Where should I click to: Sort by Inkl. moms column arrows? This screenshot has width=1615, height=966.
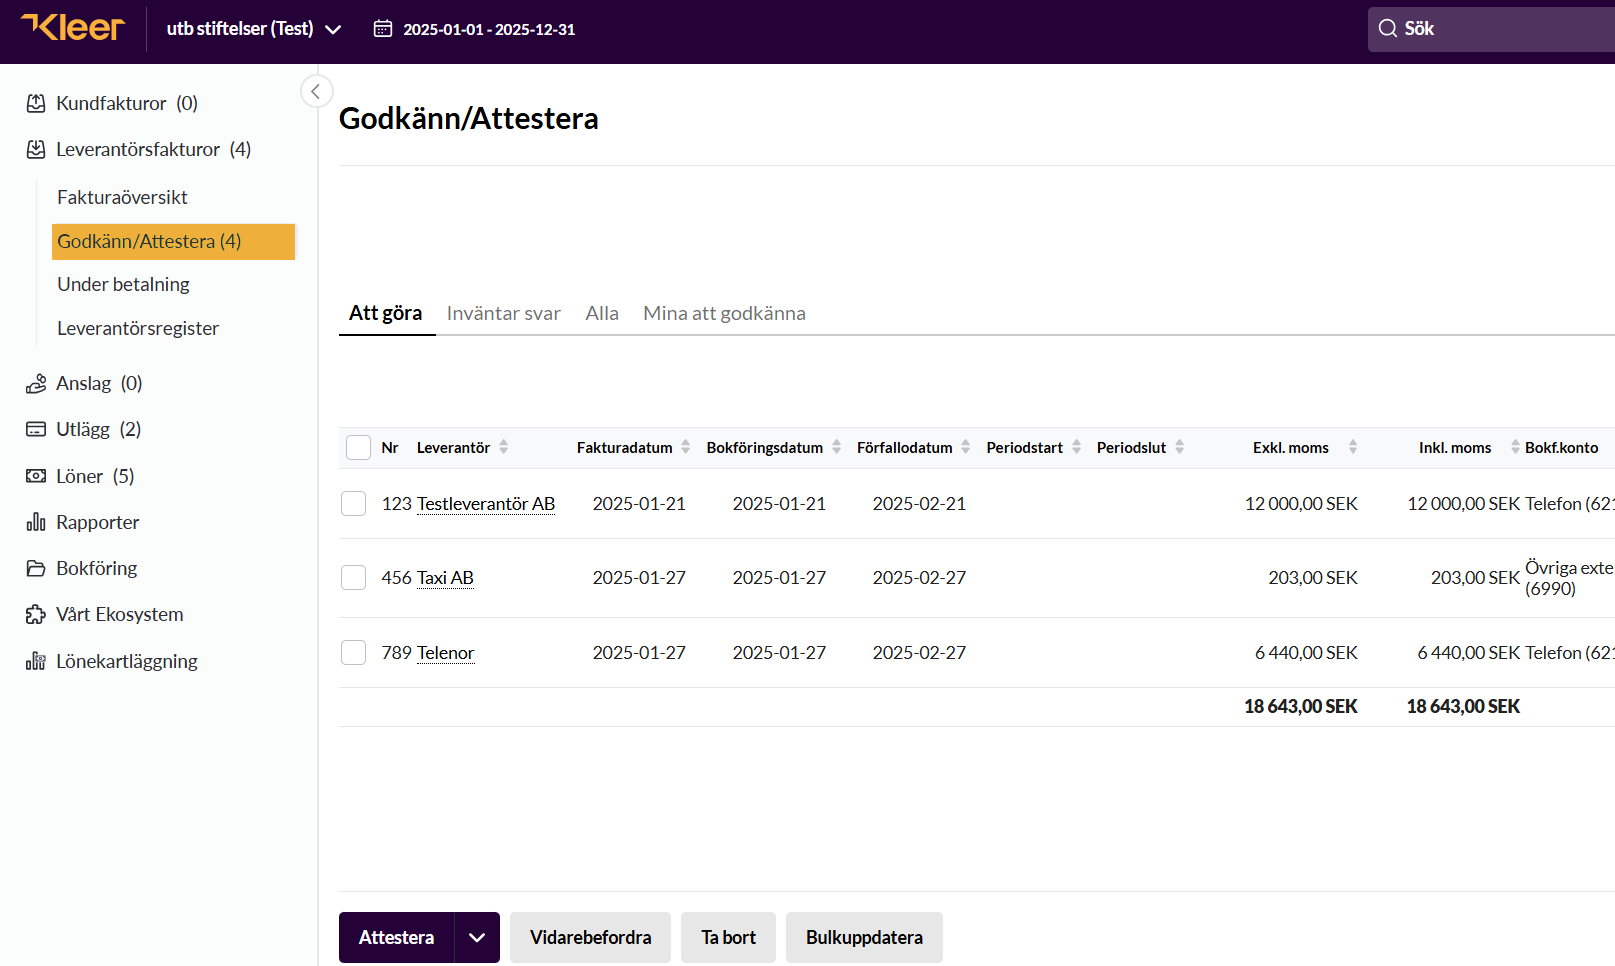point(1516,447)
